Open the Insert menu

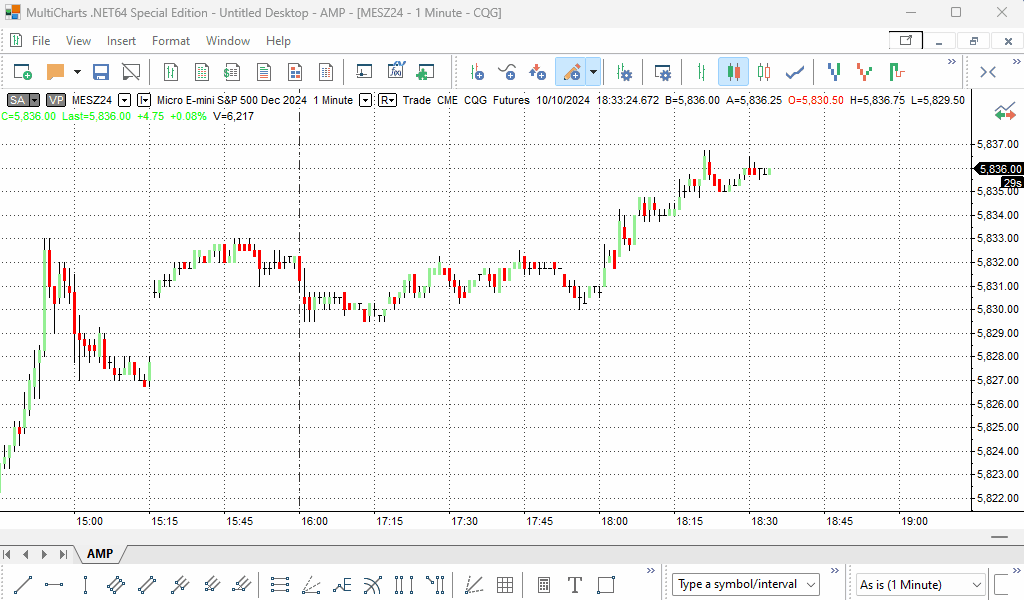click(x=121, y=41)
